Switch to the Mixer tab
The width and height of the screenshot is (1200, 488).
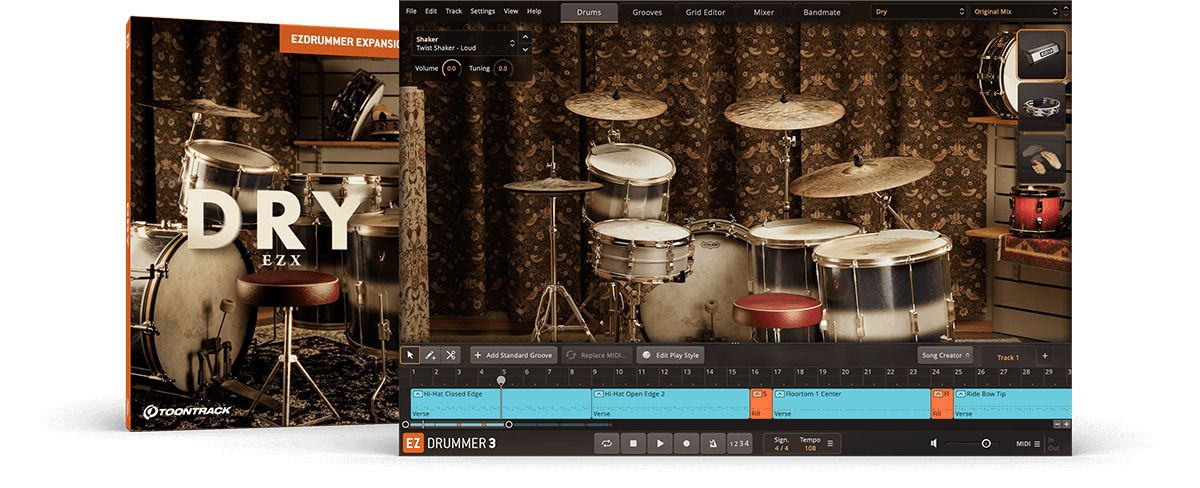[763, 12]
